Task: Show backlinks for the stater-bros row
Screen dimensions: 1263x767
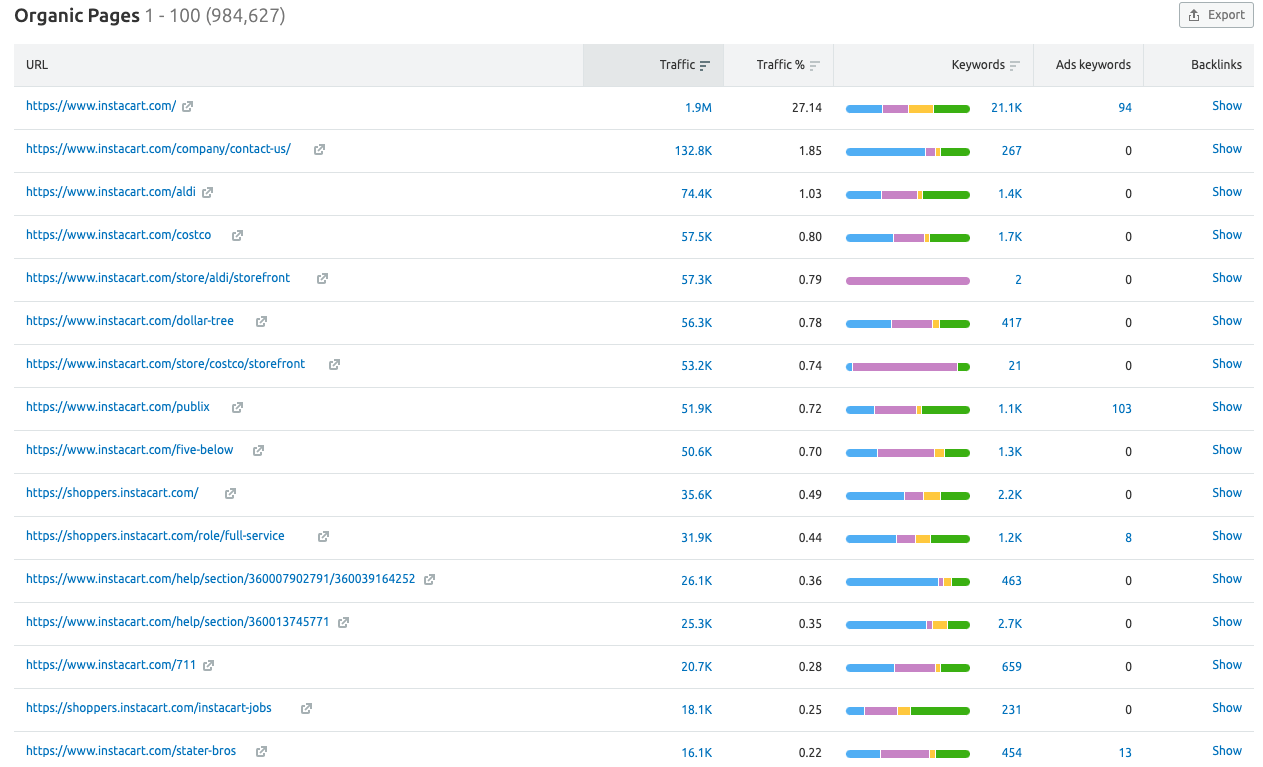Action: pyautogui.click(x=1227, y=751)
